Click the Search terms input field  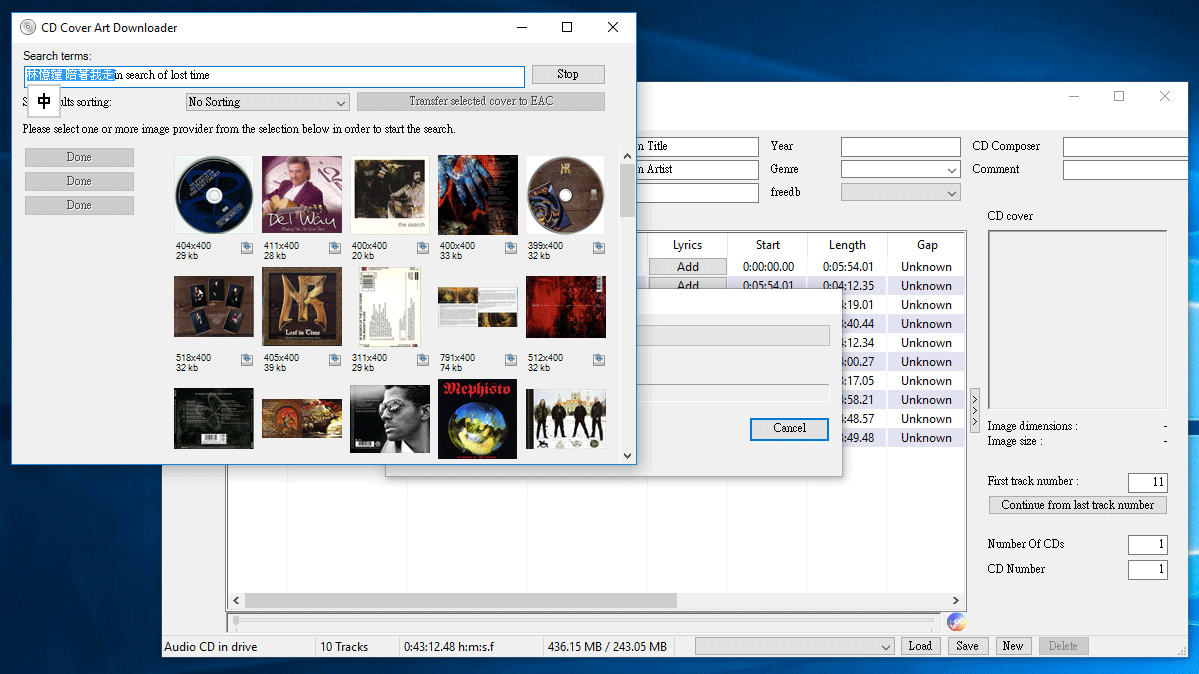coord(275,76)
